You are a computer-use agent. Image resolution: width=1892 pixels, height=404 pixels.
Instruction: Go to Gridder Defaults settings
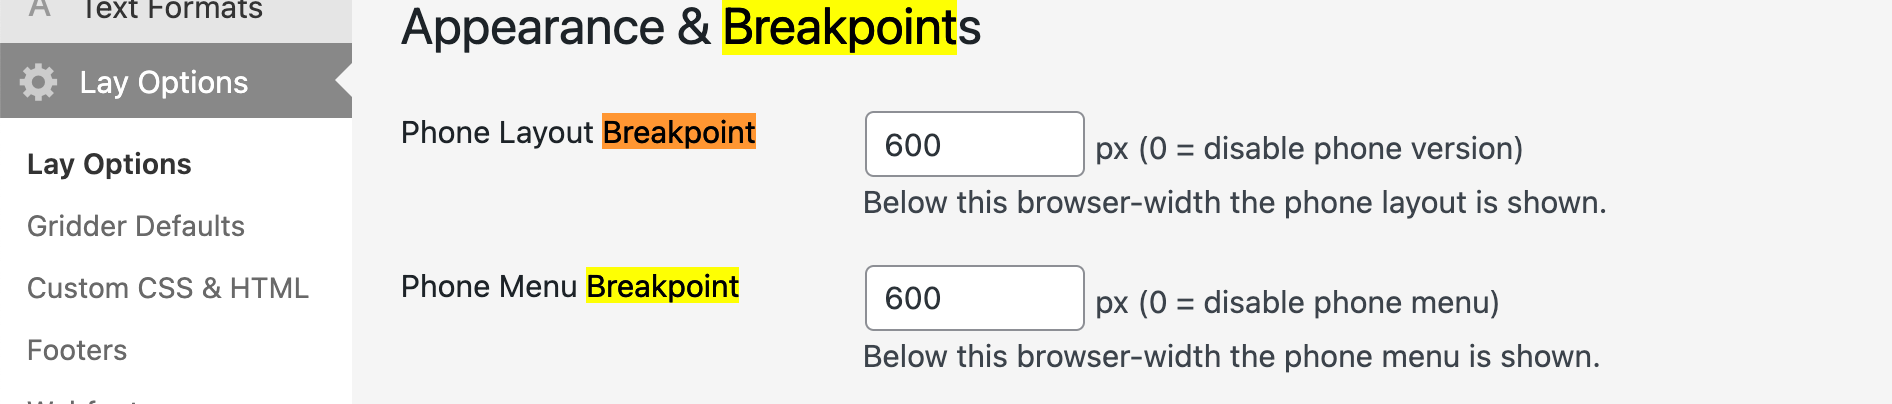click(136, 226)
